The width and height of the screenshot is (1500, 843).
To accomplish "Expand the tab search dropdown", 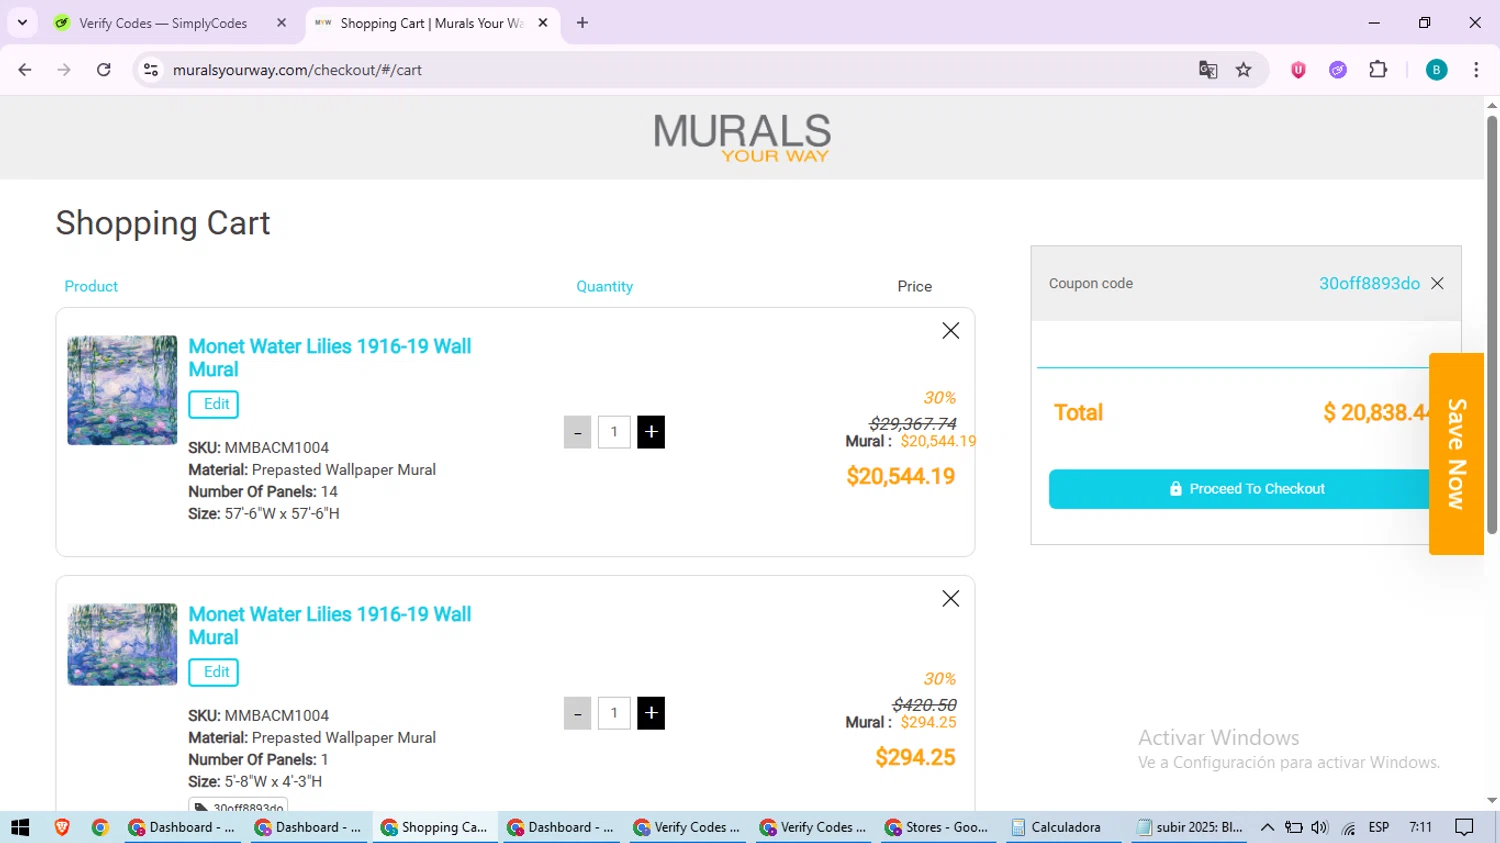I will [22, 23].
